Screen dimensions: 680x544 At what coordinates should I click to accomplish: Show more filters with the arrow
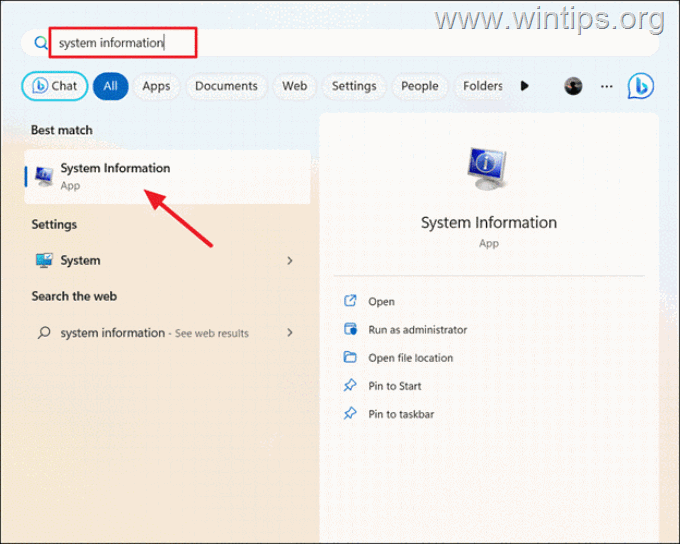click(x=524, y=86)
